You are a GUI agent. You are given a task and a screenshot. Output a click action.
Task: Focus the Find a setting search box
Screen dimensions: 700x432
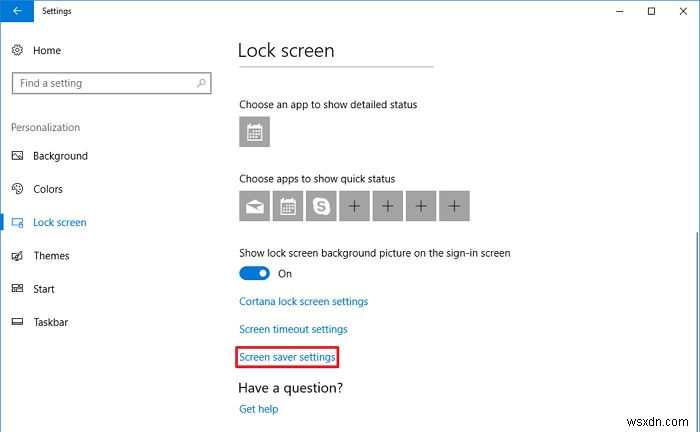point(105,83)
